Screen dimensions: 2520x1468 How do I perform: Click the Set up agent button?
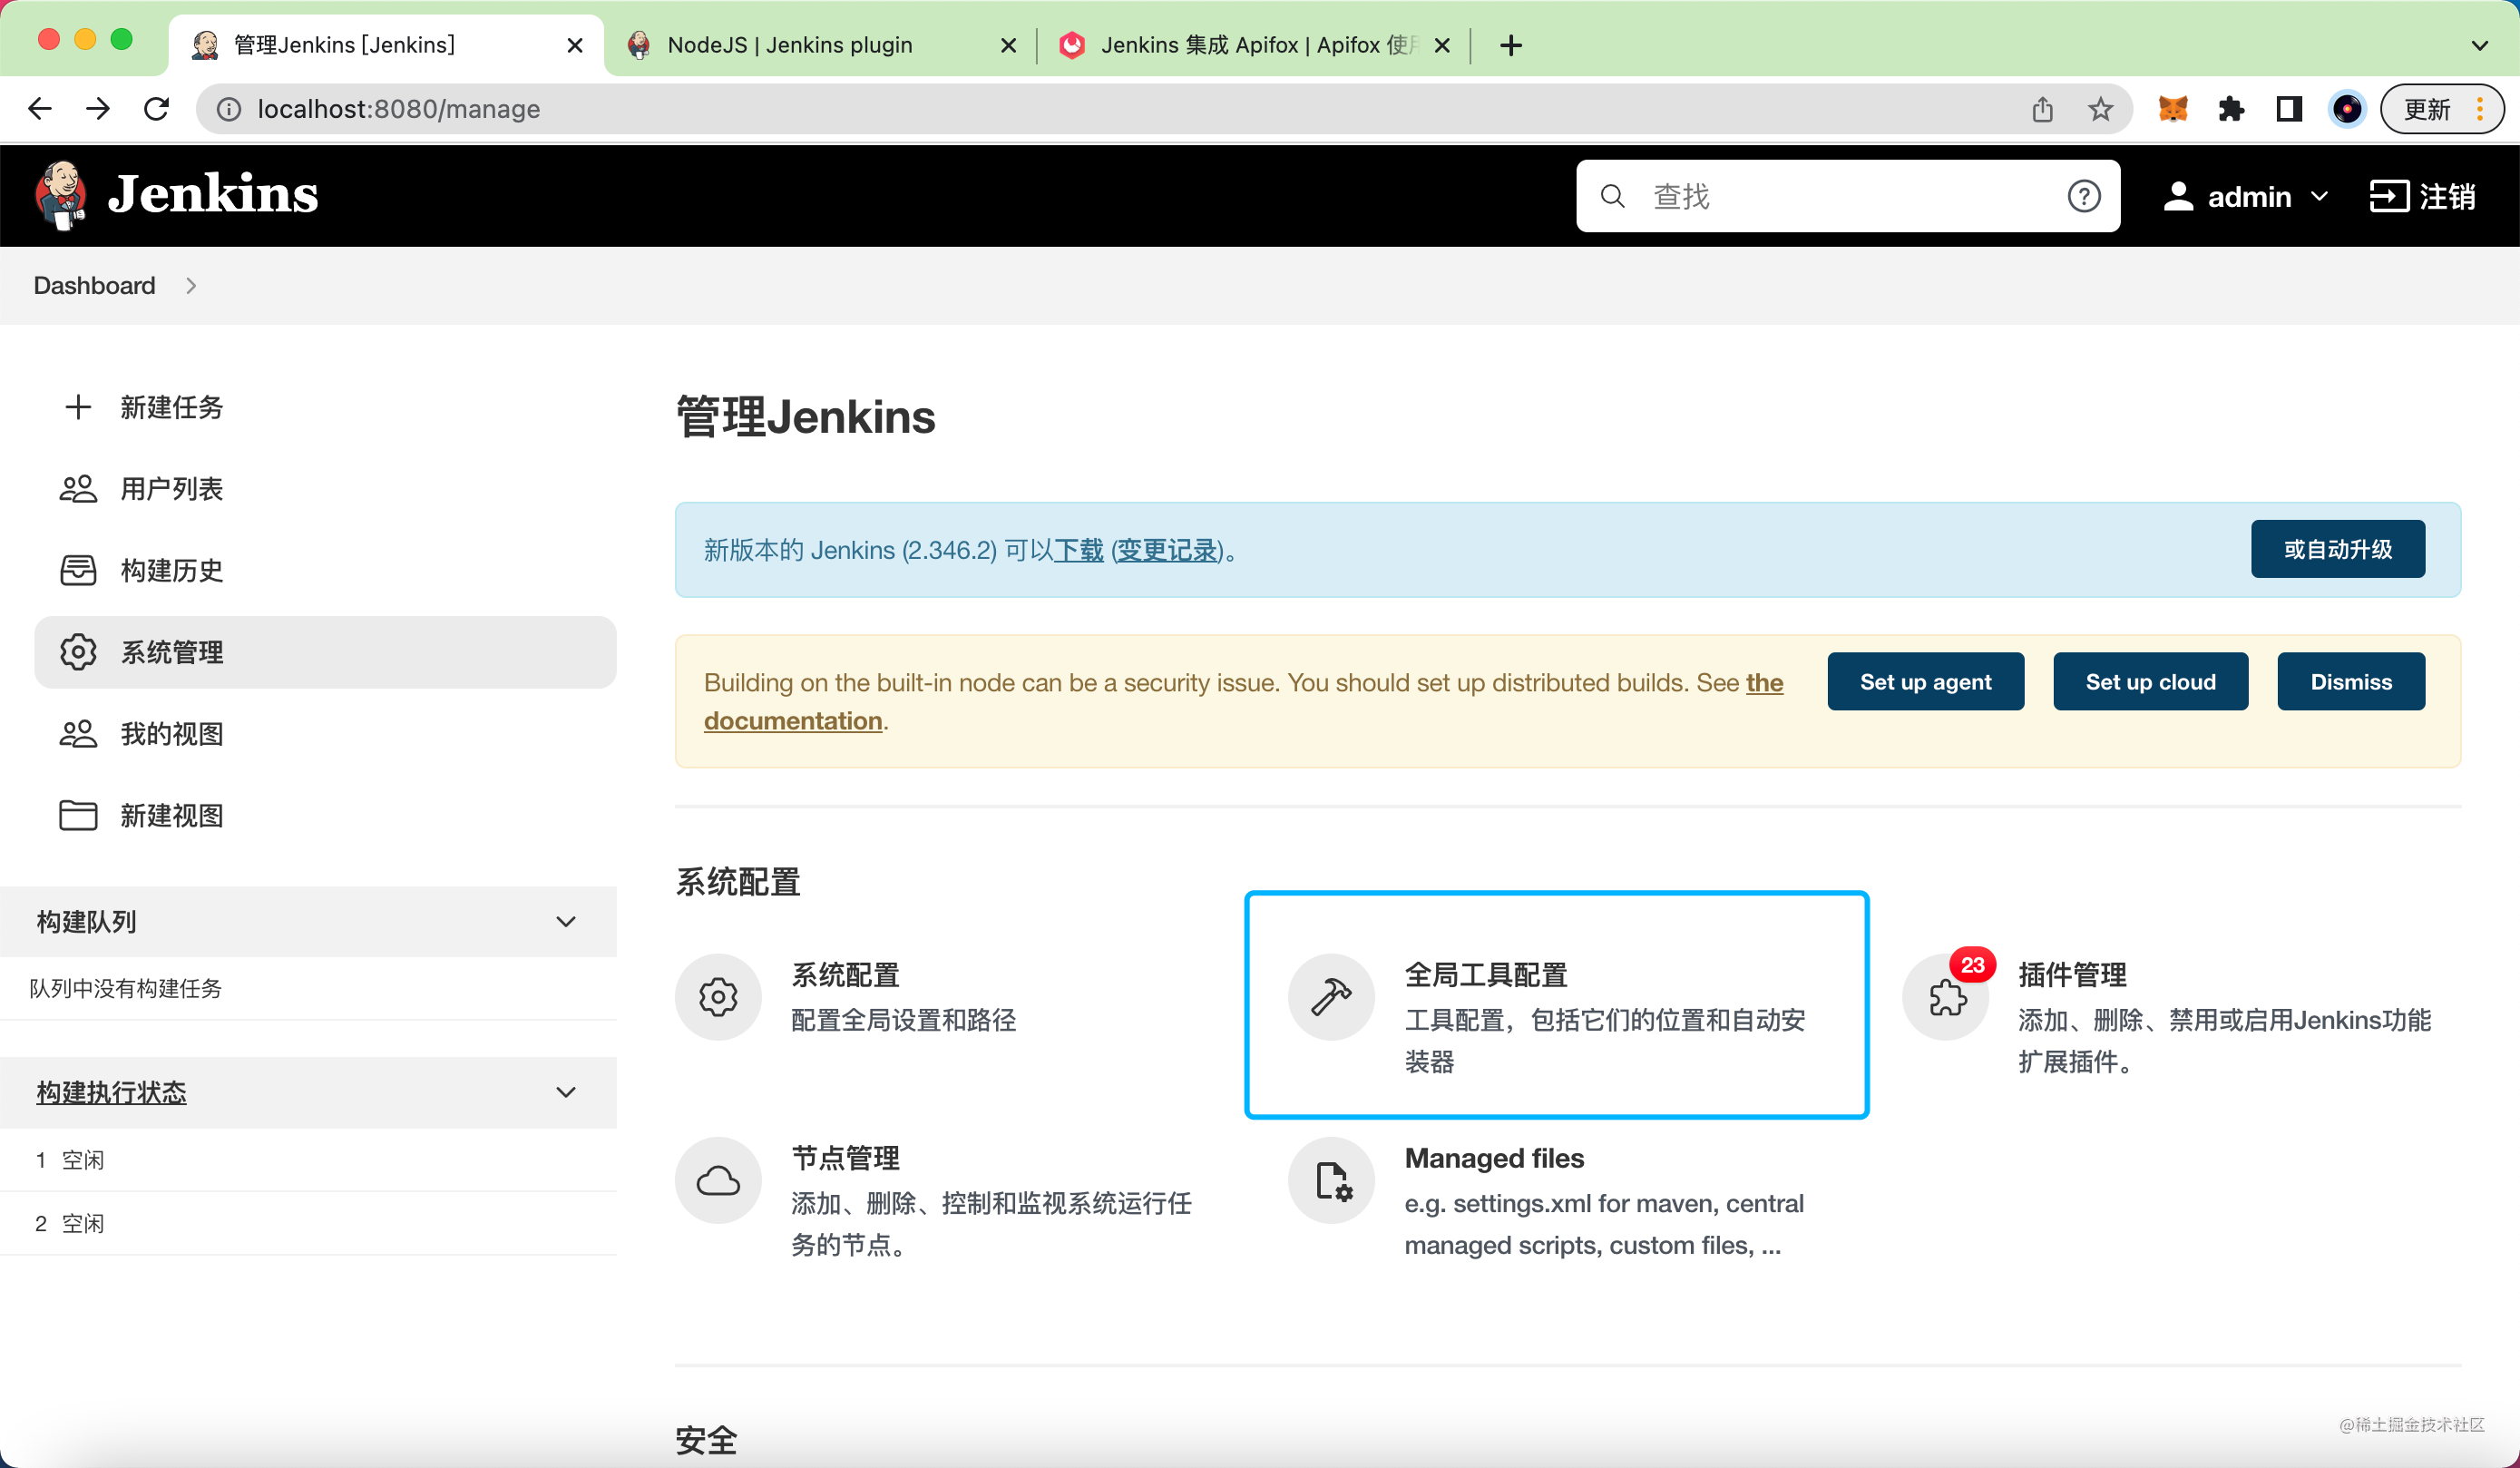1925,681
